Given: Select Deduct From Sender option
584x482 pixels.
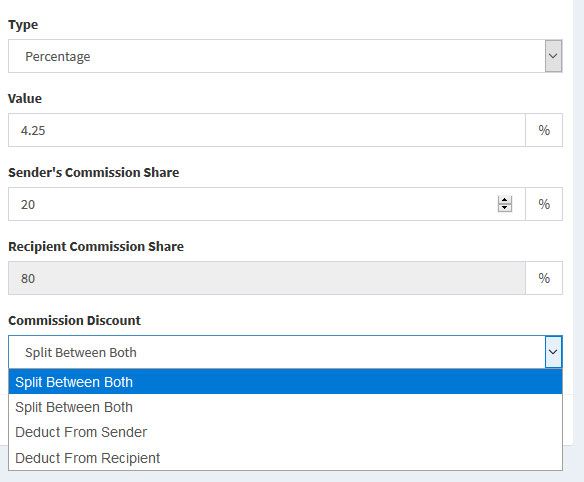Looking at the screenshot, I should (x=285, y=432).
